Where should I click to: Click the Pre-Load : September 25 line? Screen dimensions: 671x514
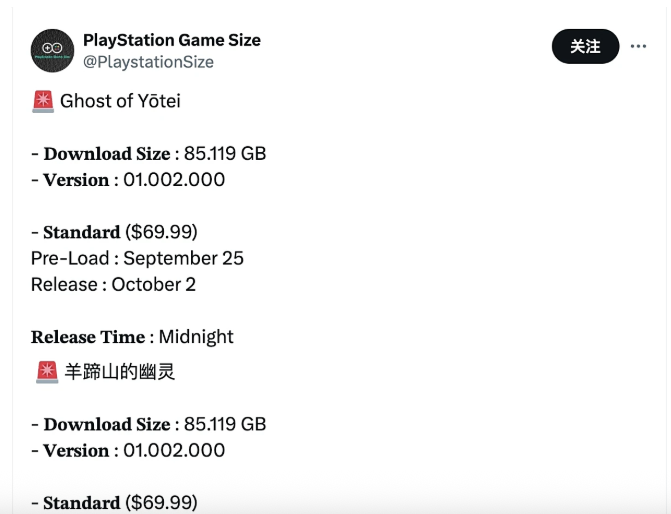tap(137, 258)
